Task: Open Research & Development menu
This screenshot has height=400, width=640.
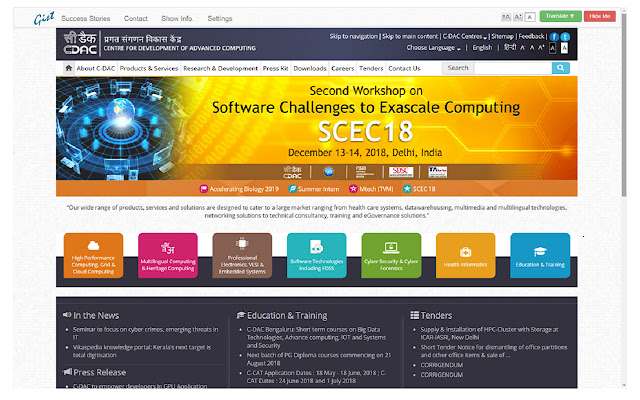Action: click(220, 68)
